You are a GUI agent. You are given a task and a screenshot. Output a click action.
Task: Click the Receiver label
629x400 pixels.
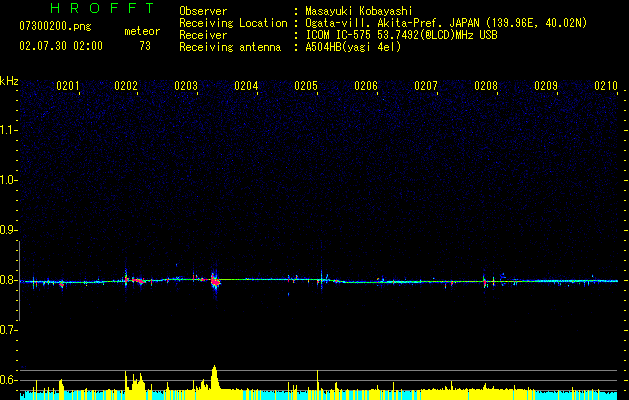point(203,35)
